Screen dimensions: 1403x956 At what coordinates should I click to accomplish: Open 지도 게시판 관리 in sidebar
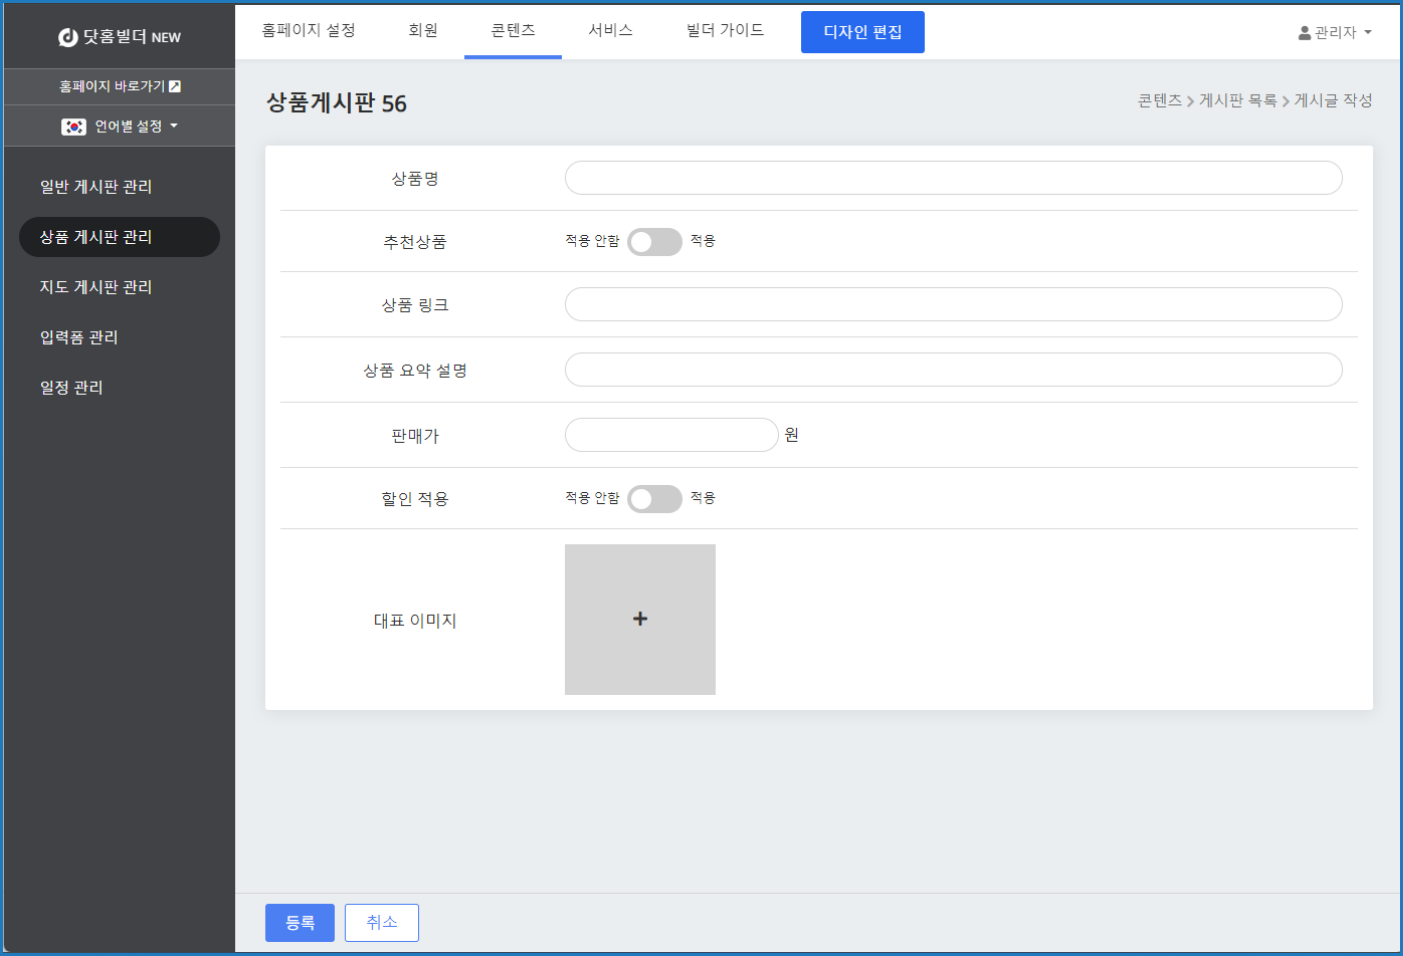tap(96, 287)
